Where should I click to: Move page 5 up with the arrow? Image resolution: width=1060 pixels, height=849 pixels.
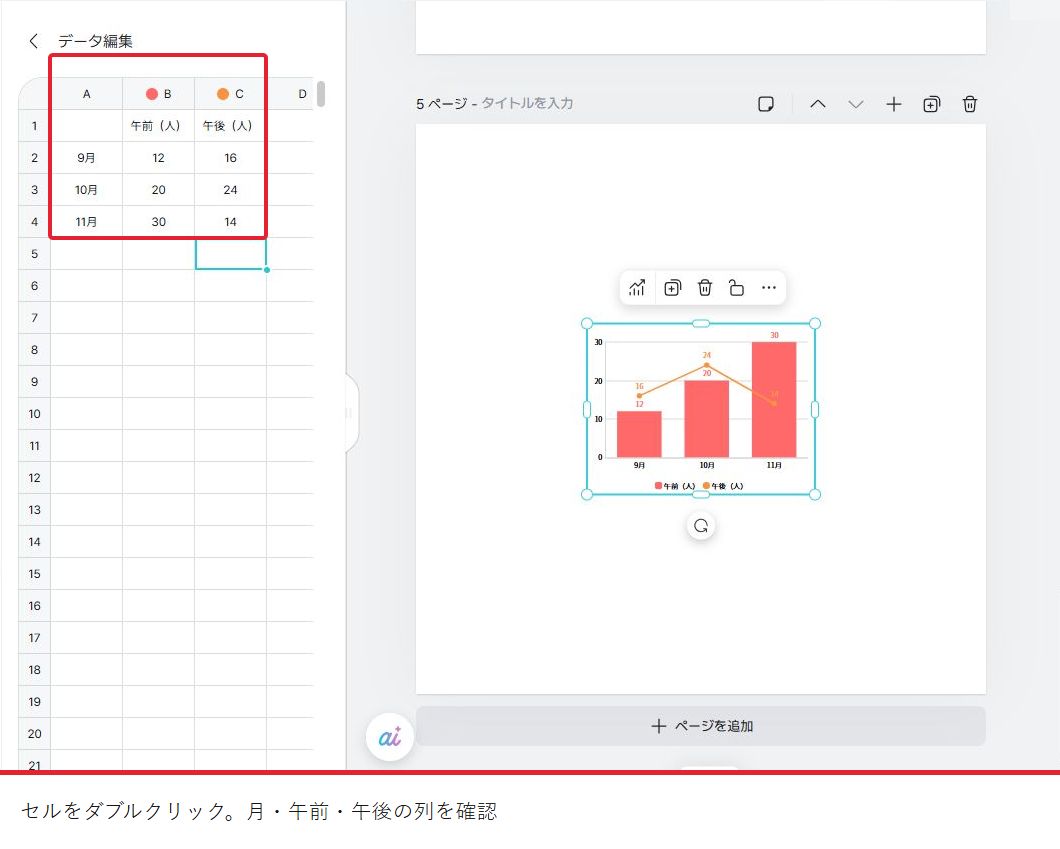[x=818, y=104]
